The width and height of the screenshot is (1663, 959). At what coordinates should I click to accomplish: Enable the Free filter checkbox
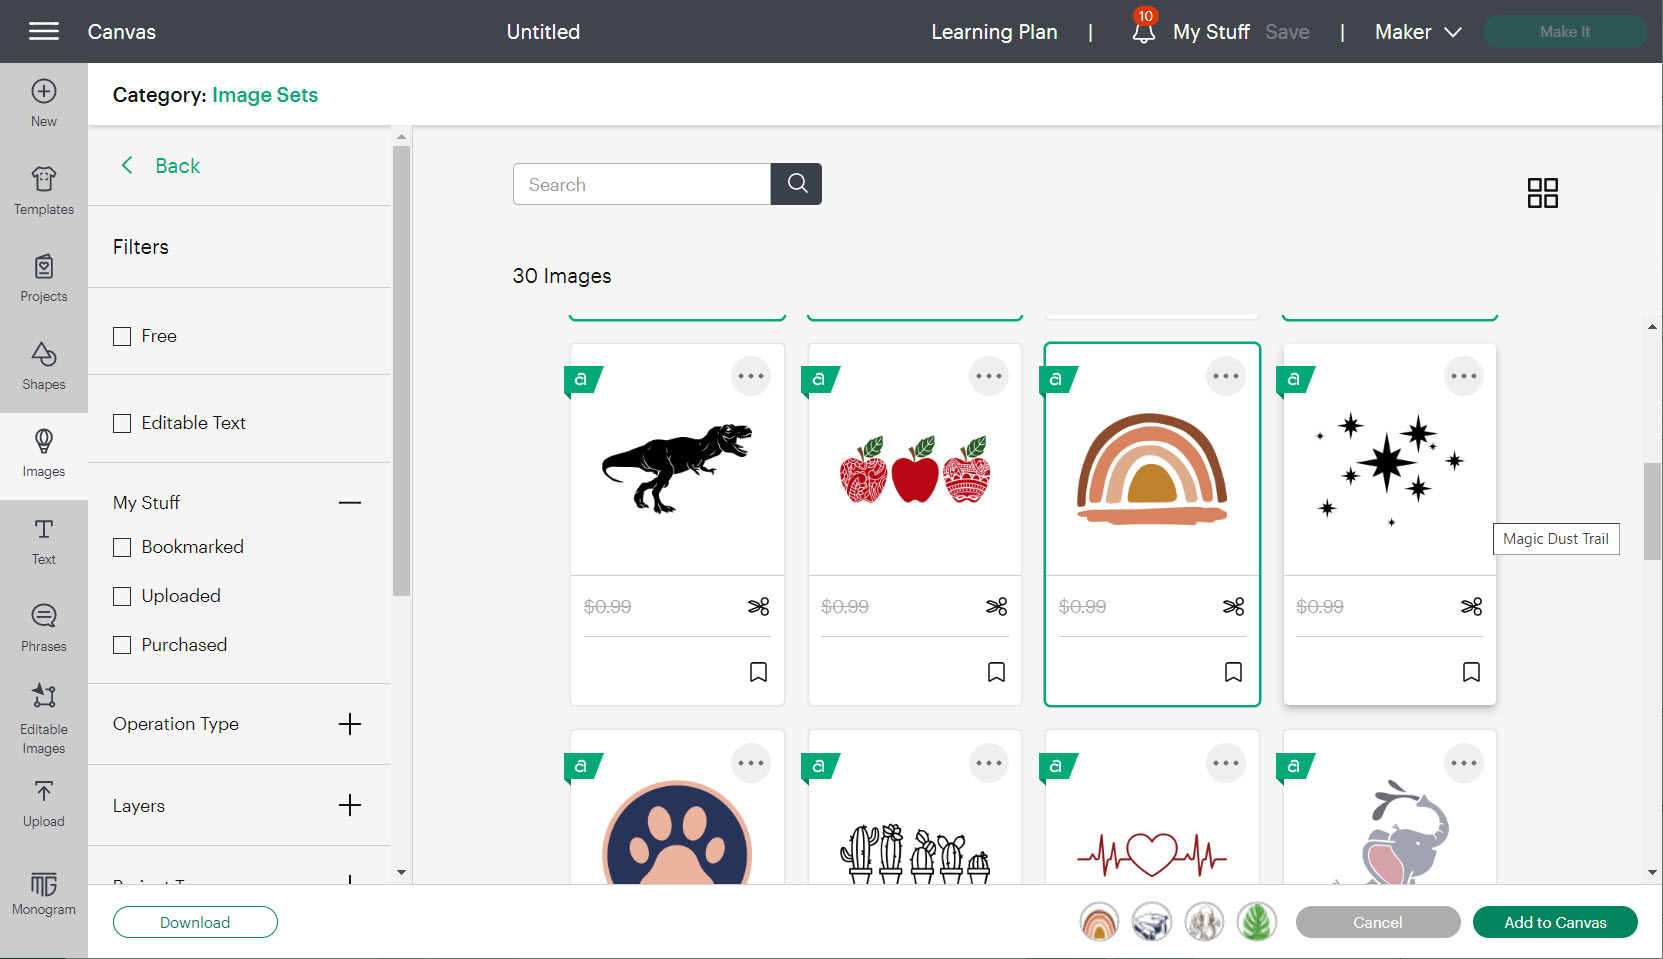point(122,337)
